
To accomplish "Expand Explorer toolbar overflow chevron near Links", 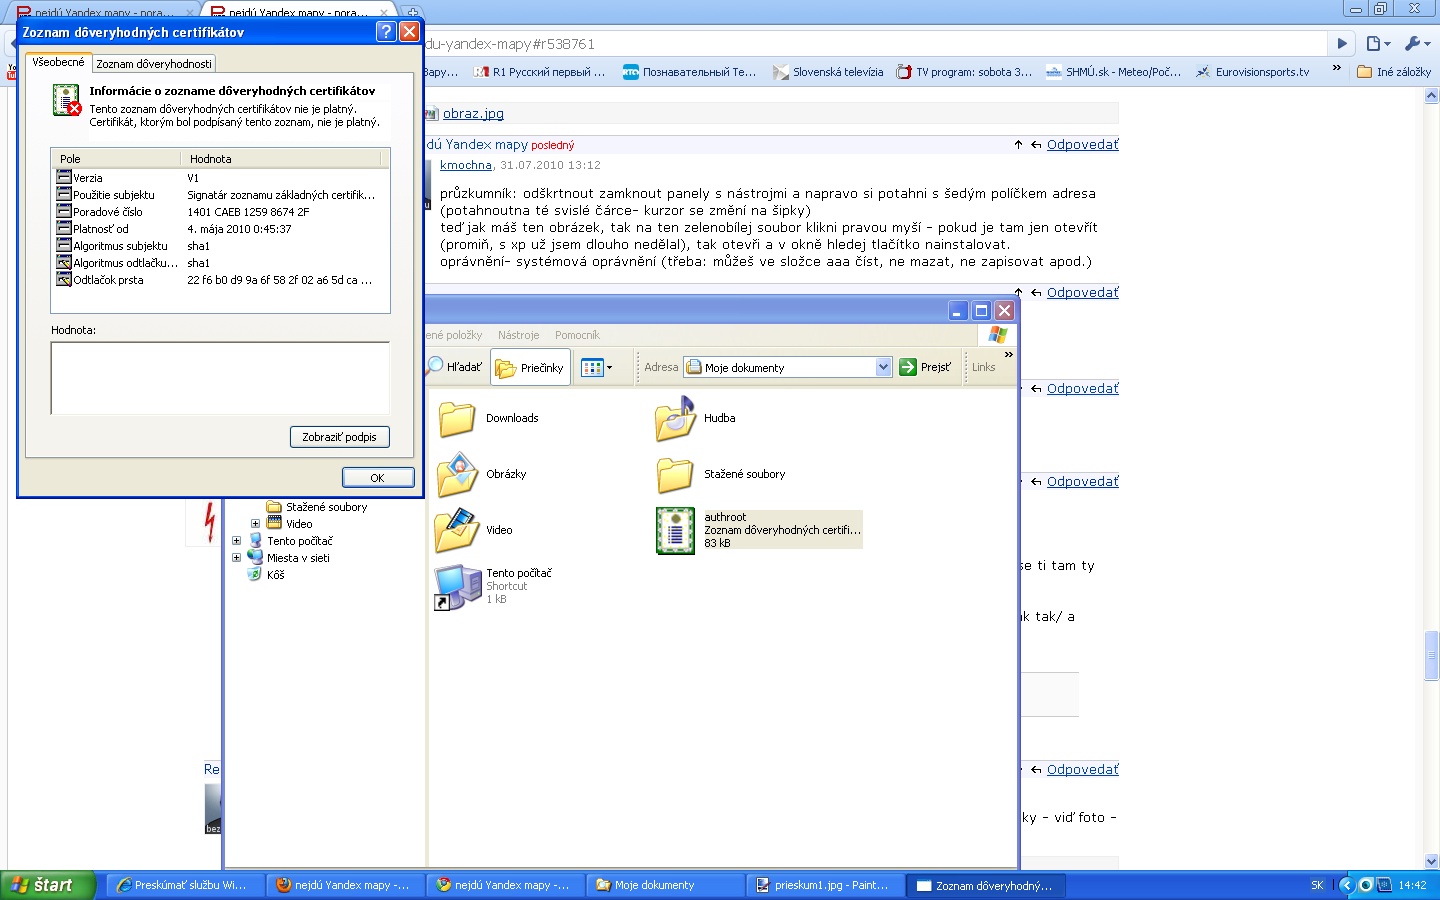I will point(1009,354).
